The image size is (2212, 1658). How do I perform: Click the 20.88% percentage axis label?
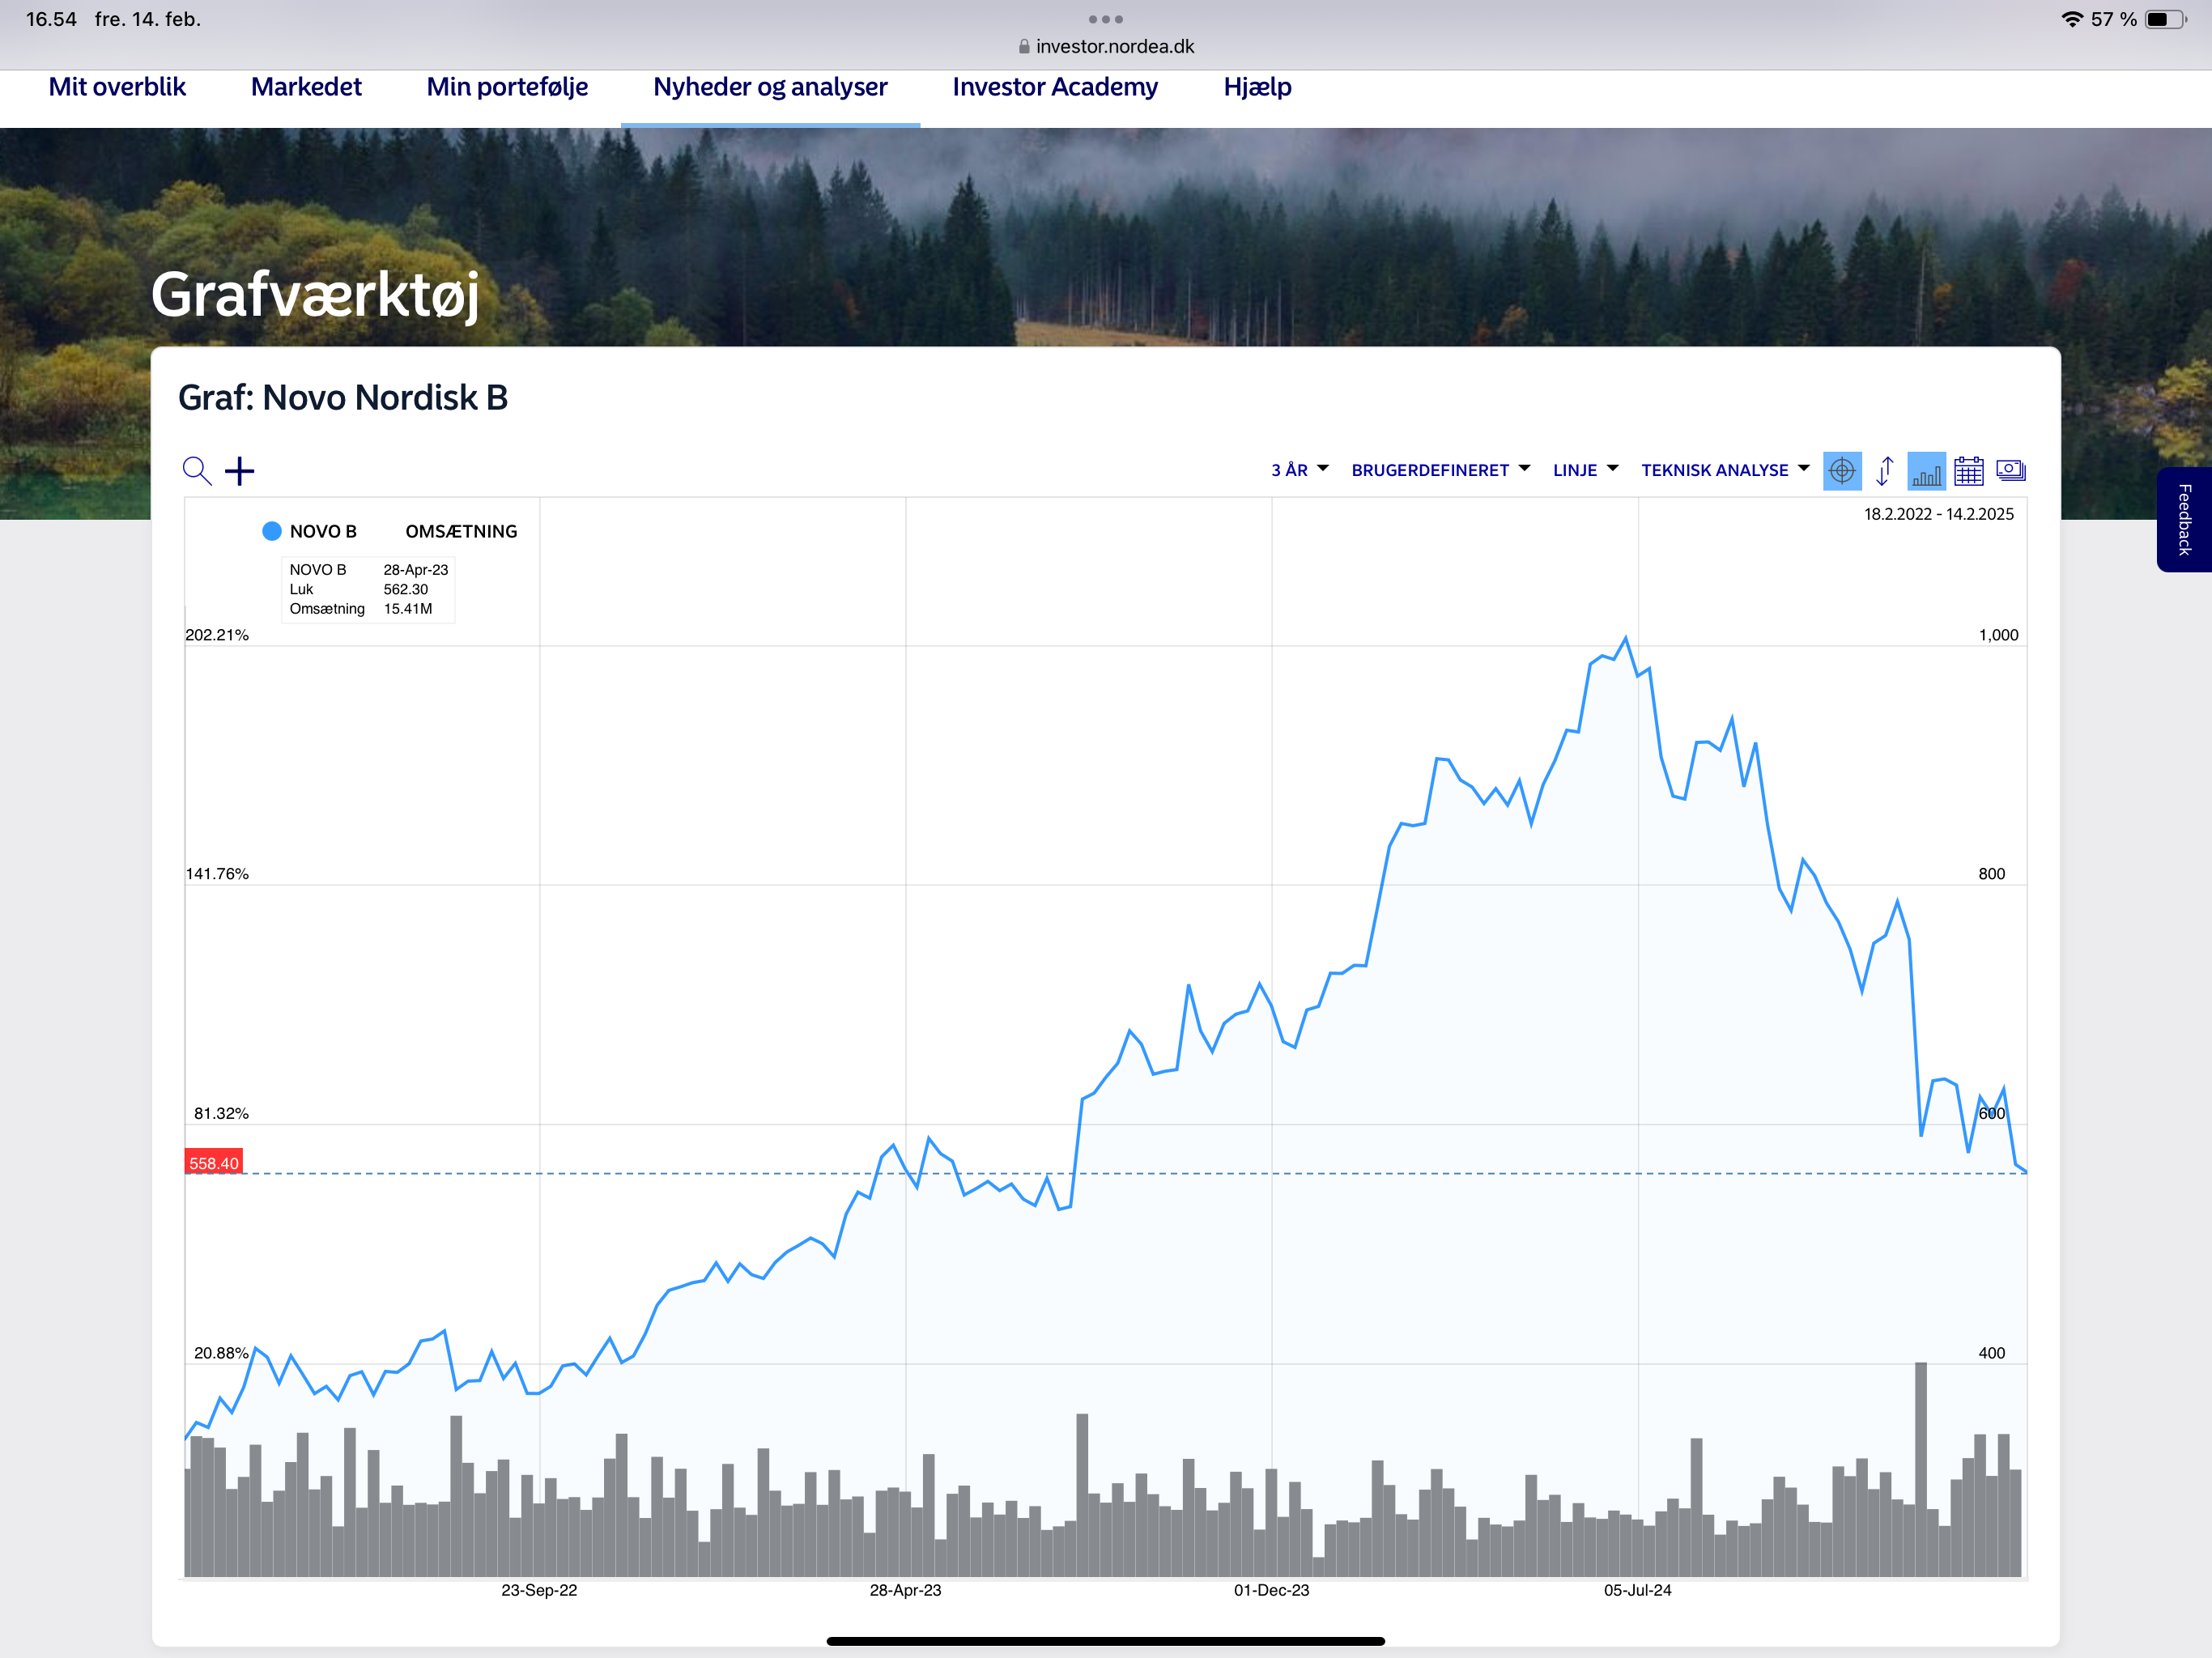[x=221, y=1353]
